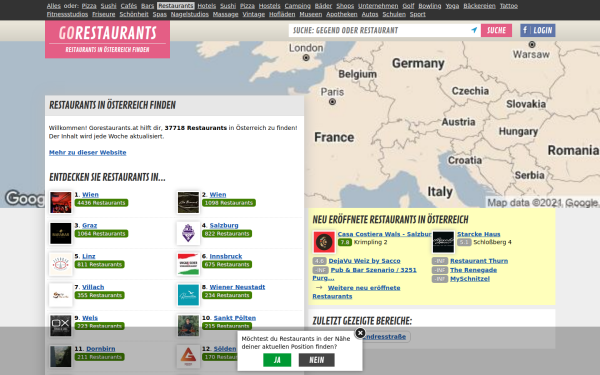The image size is (600, 375).
Task: Choose JA in the location prompt
Action: [x=277, y=360]
